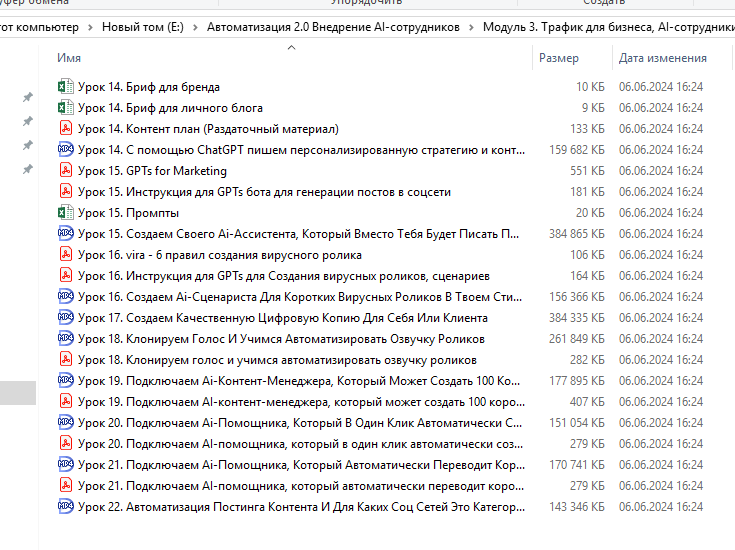
Task: Click Excel icon of Урок 14. Бриф для бренда
Action: coord(66,87)
